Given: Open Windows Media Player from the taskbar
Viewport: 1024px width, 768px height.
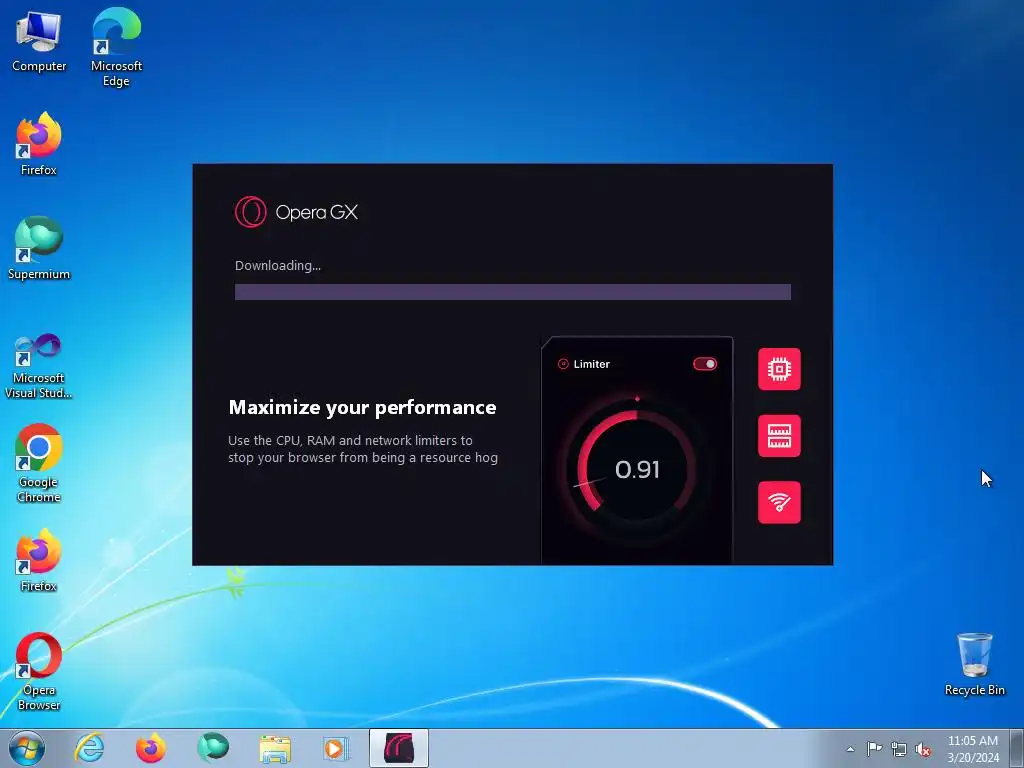Looking at the screenshot, I should click(x=337, y=748).
